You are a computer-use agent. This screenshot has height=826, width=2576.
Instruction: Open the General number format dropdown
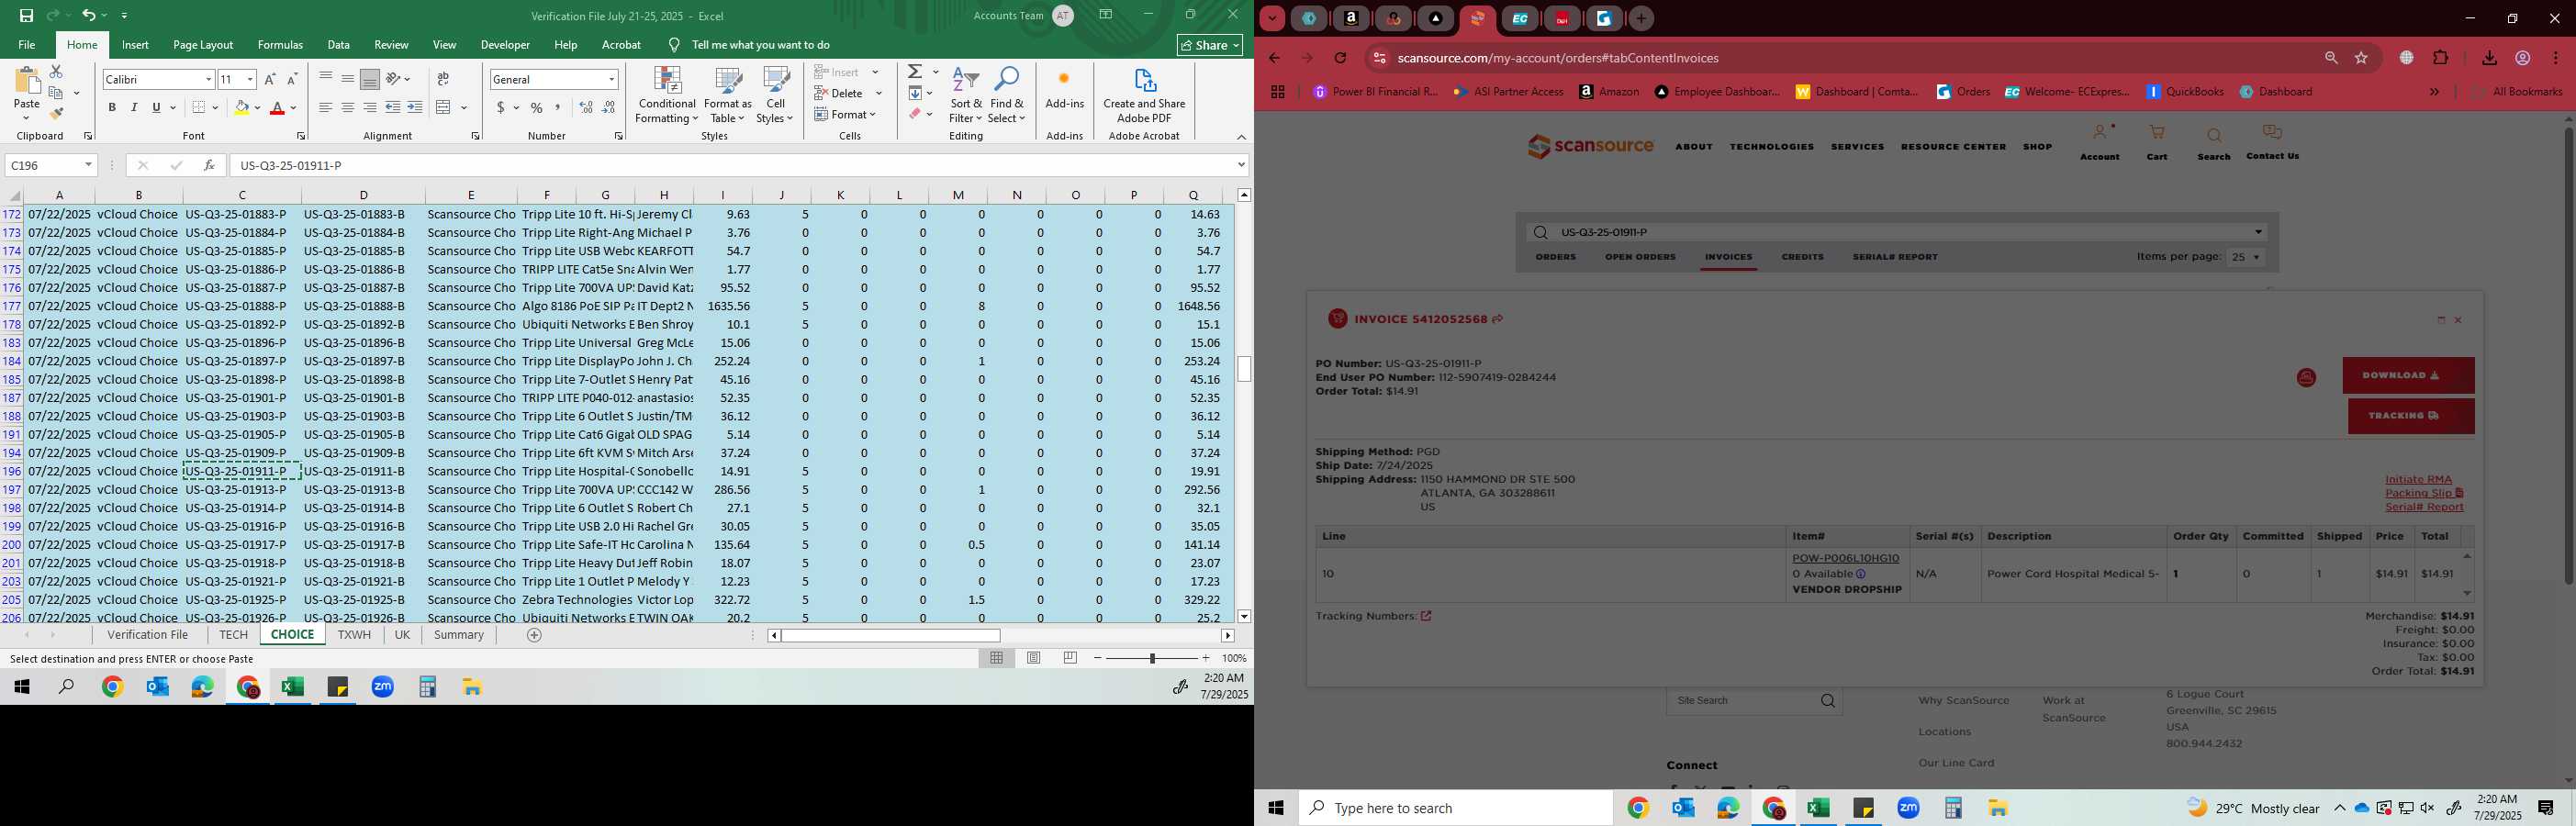[611, 79]
